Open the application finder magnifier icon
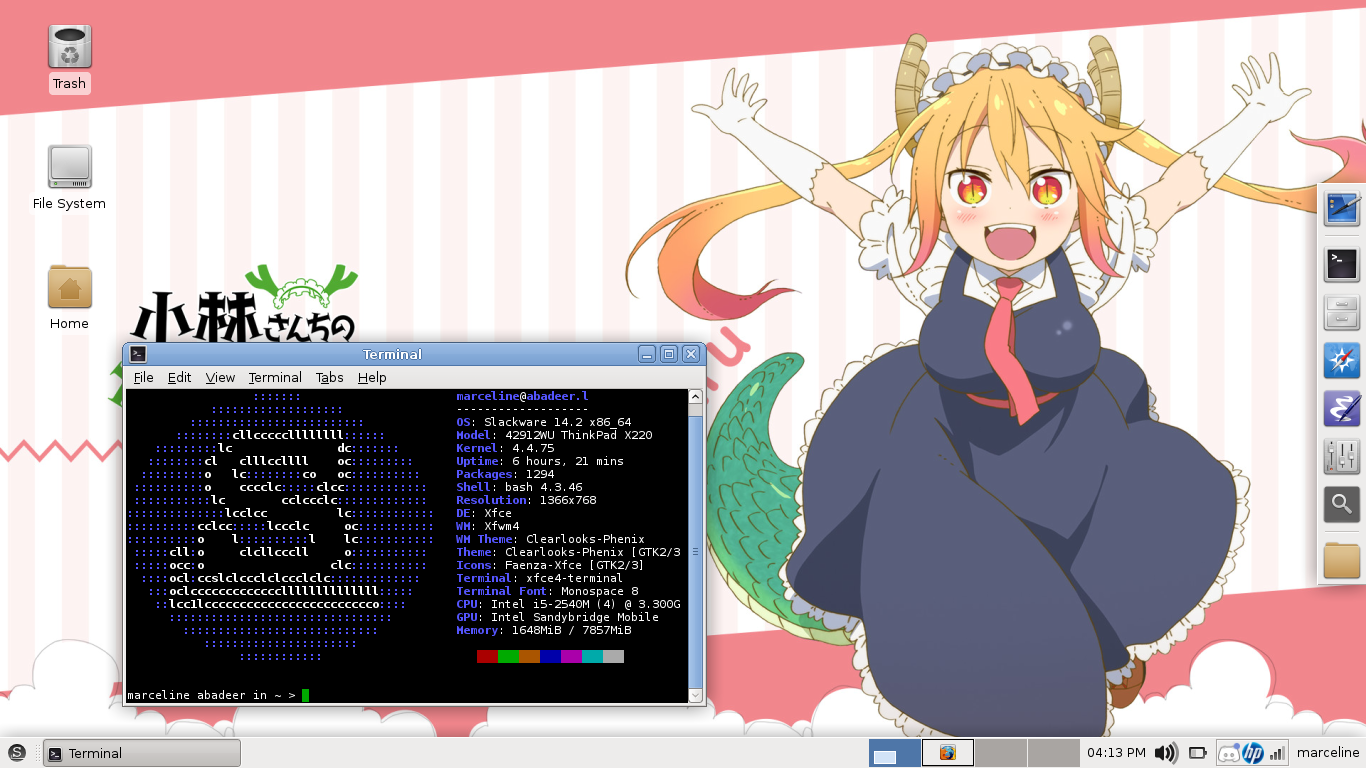The image size is (1366, 768). (x=1342, y=505)
